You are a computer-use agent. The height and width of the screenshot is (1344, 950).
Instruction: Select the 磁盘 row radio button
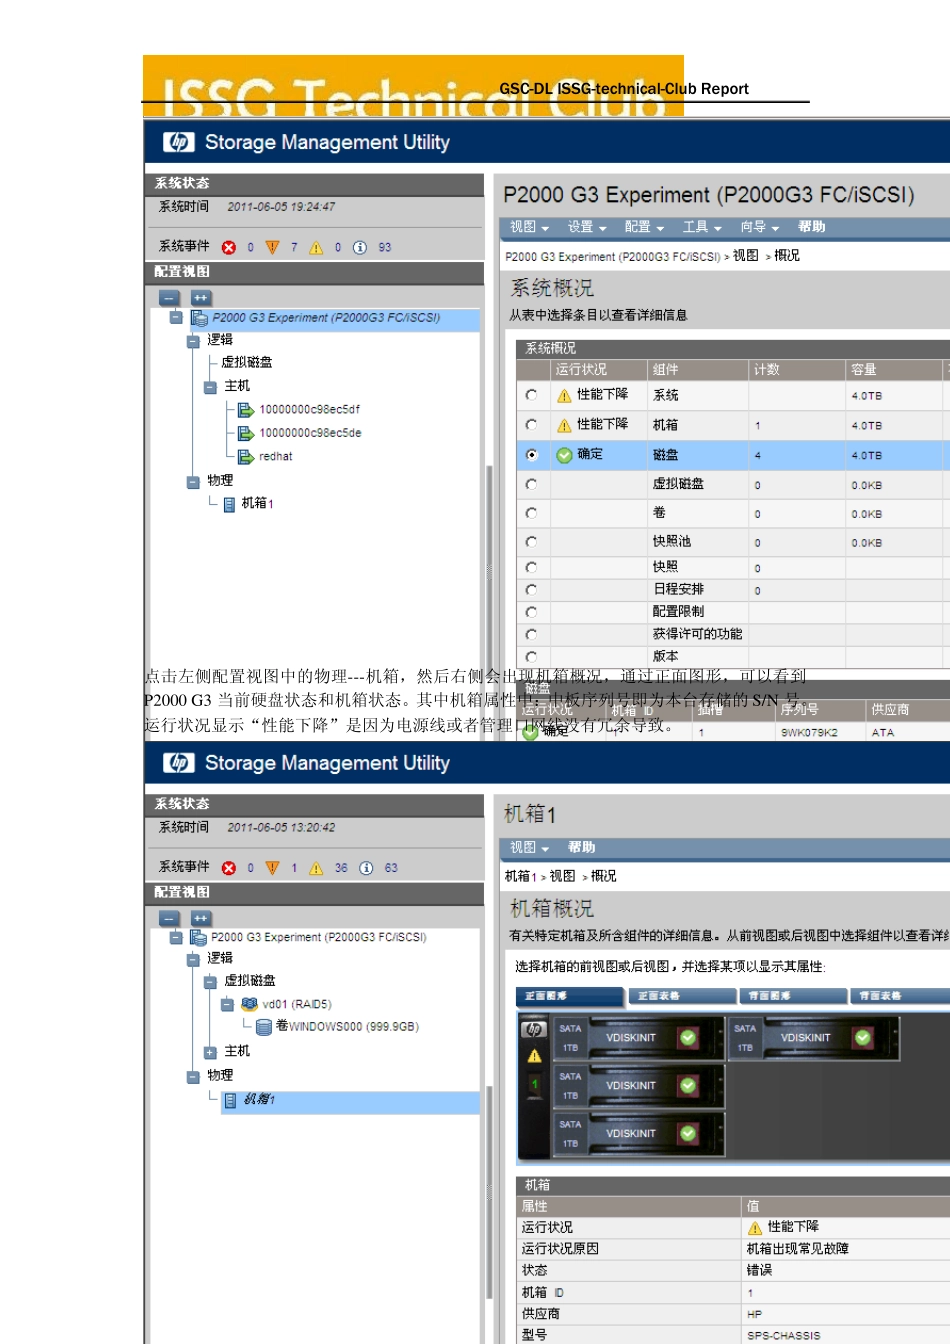[x=531, y=455]
